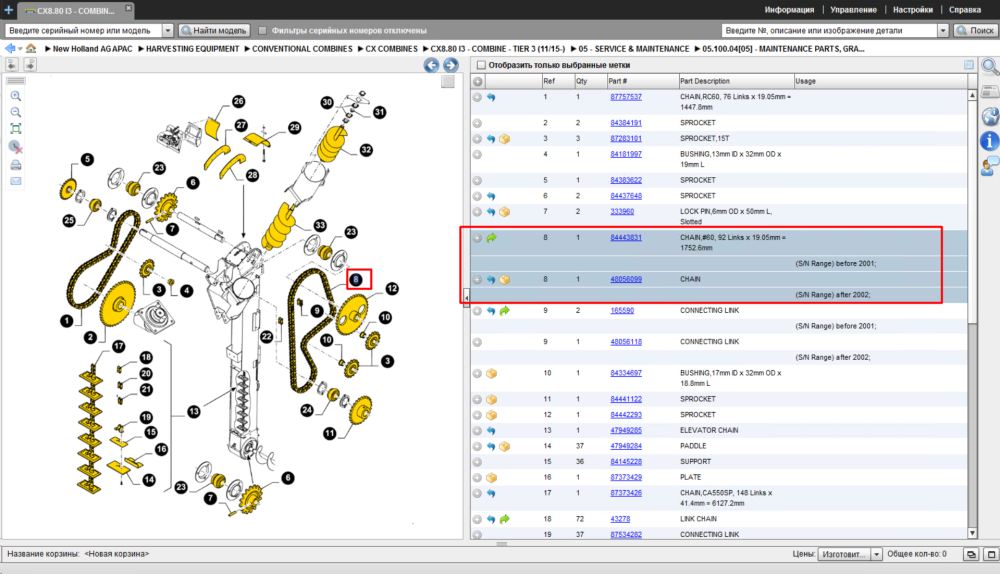This screenshot has height=574, width=1000.
Task: Open the Настройки menu
Action: coord(913,10)
